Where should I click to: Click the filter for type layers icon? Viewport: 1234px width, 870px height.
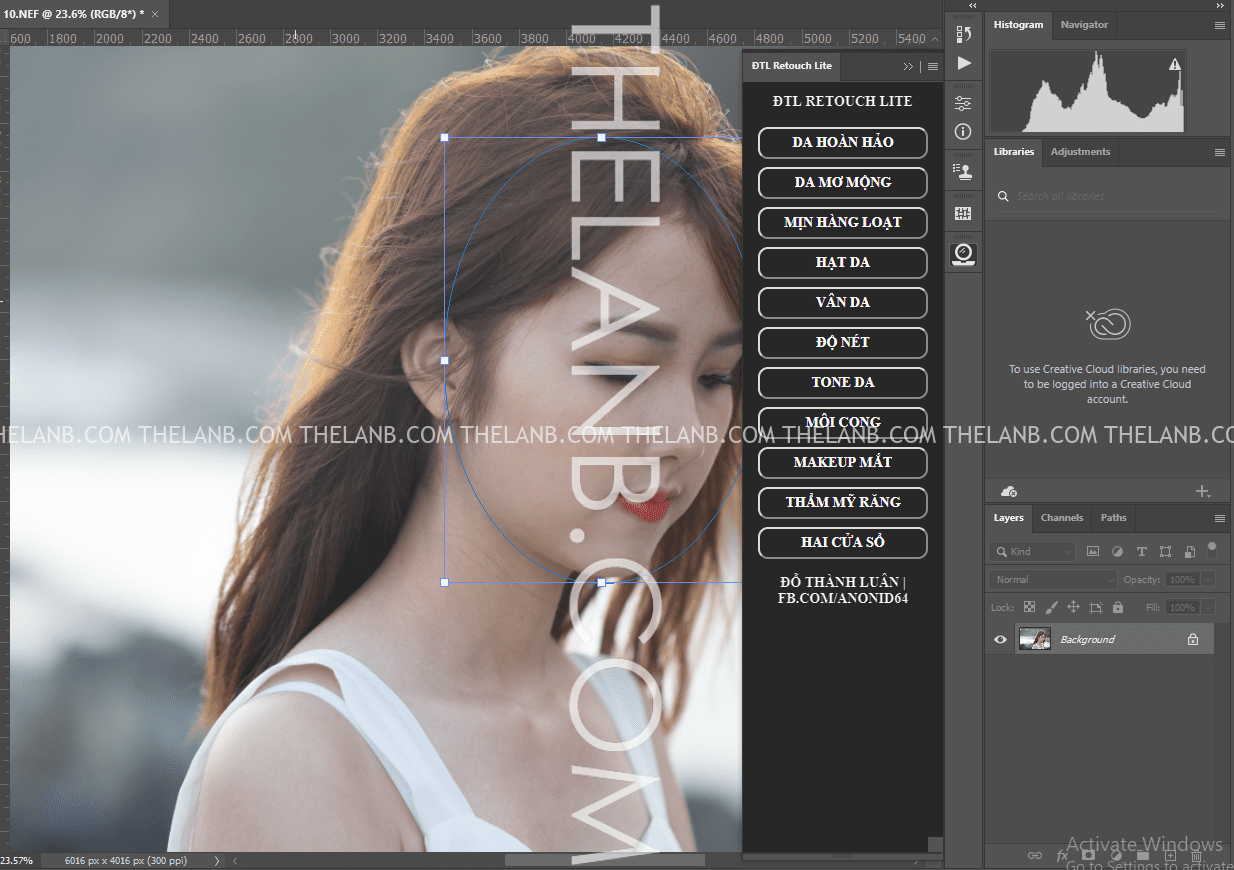[x=1141, y=552]
